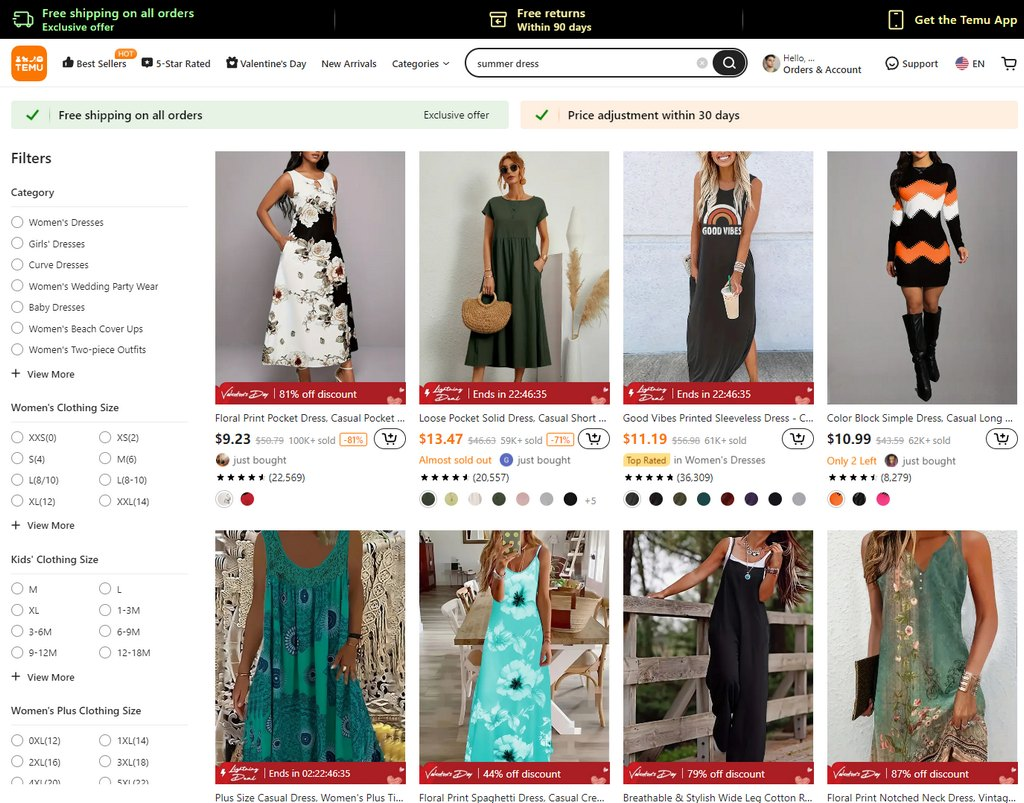Add Color Block Simple Dress to cart
The height and width of the screenshot is (803, 1024).
(1001, 439)
